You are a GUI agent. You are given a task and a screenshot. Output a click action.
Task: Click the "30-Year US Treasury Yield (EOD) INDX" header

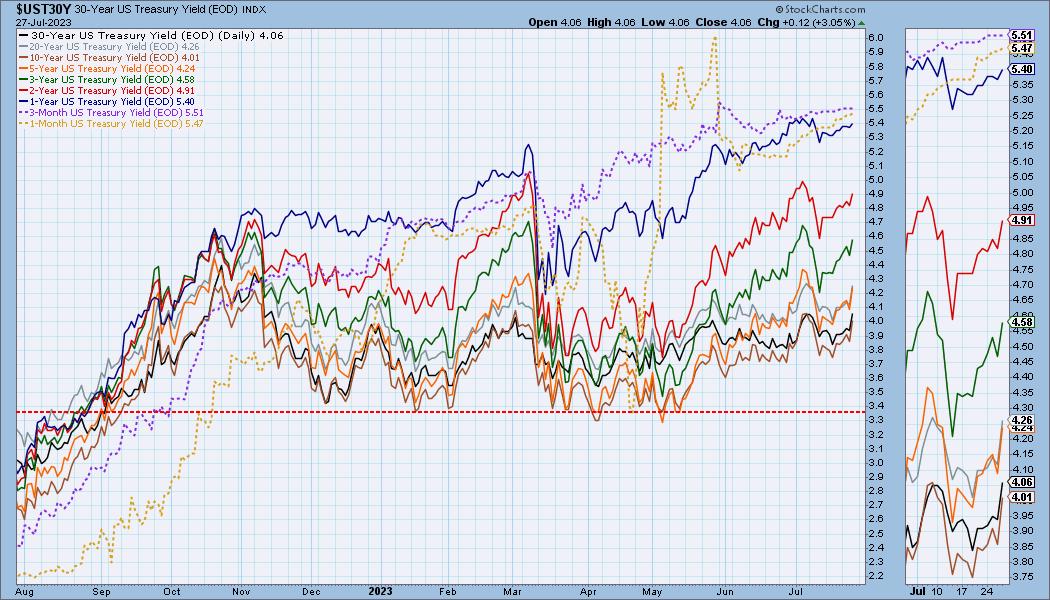point(170,9)
